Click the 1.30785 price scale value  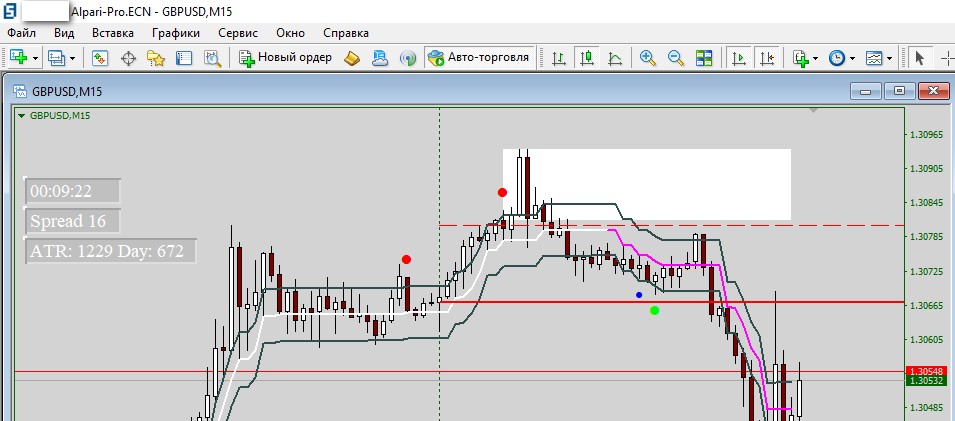coord(926,236)
